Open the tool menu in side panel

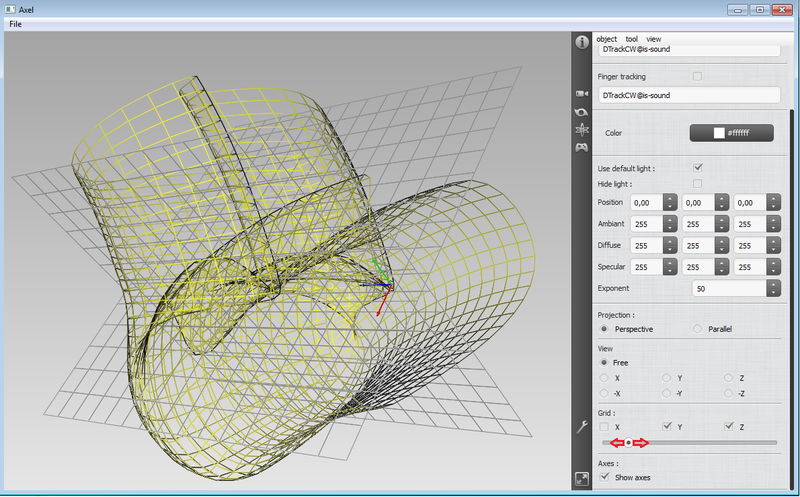[x=632, y=39]
